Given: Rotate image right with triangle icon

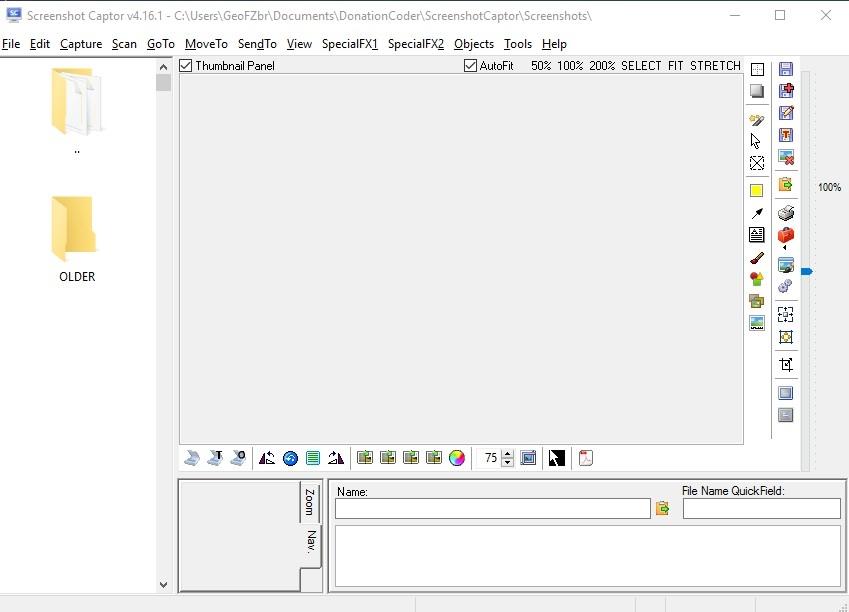Looking at the screenshot, I should pyautogui.click(x=336, y=458).
